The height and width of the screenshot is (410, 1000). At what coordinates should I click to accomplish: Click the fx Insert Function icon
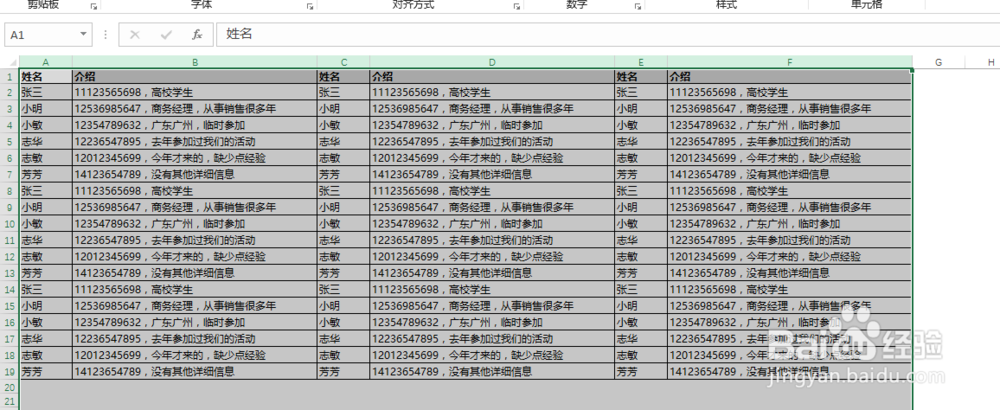(198, 34)
